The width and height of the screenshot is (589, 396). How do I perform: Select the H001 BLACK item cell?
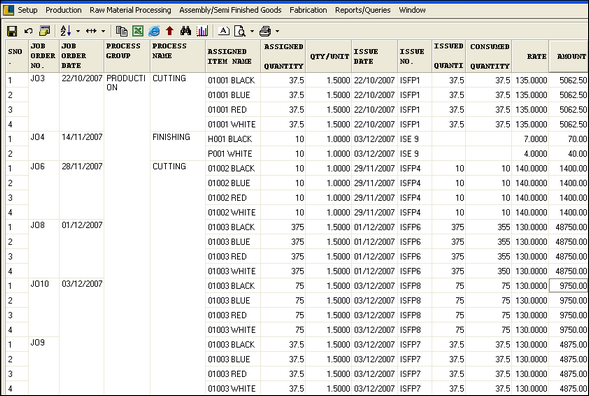(233, 139)
